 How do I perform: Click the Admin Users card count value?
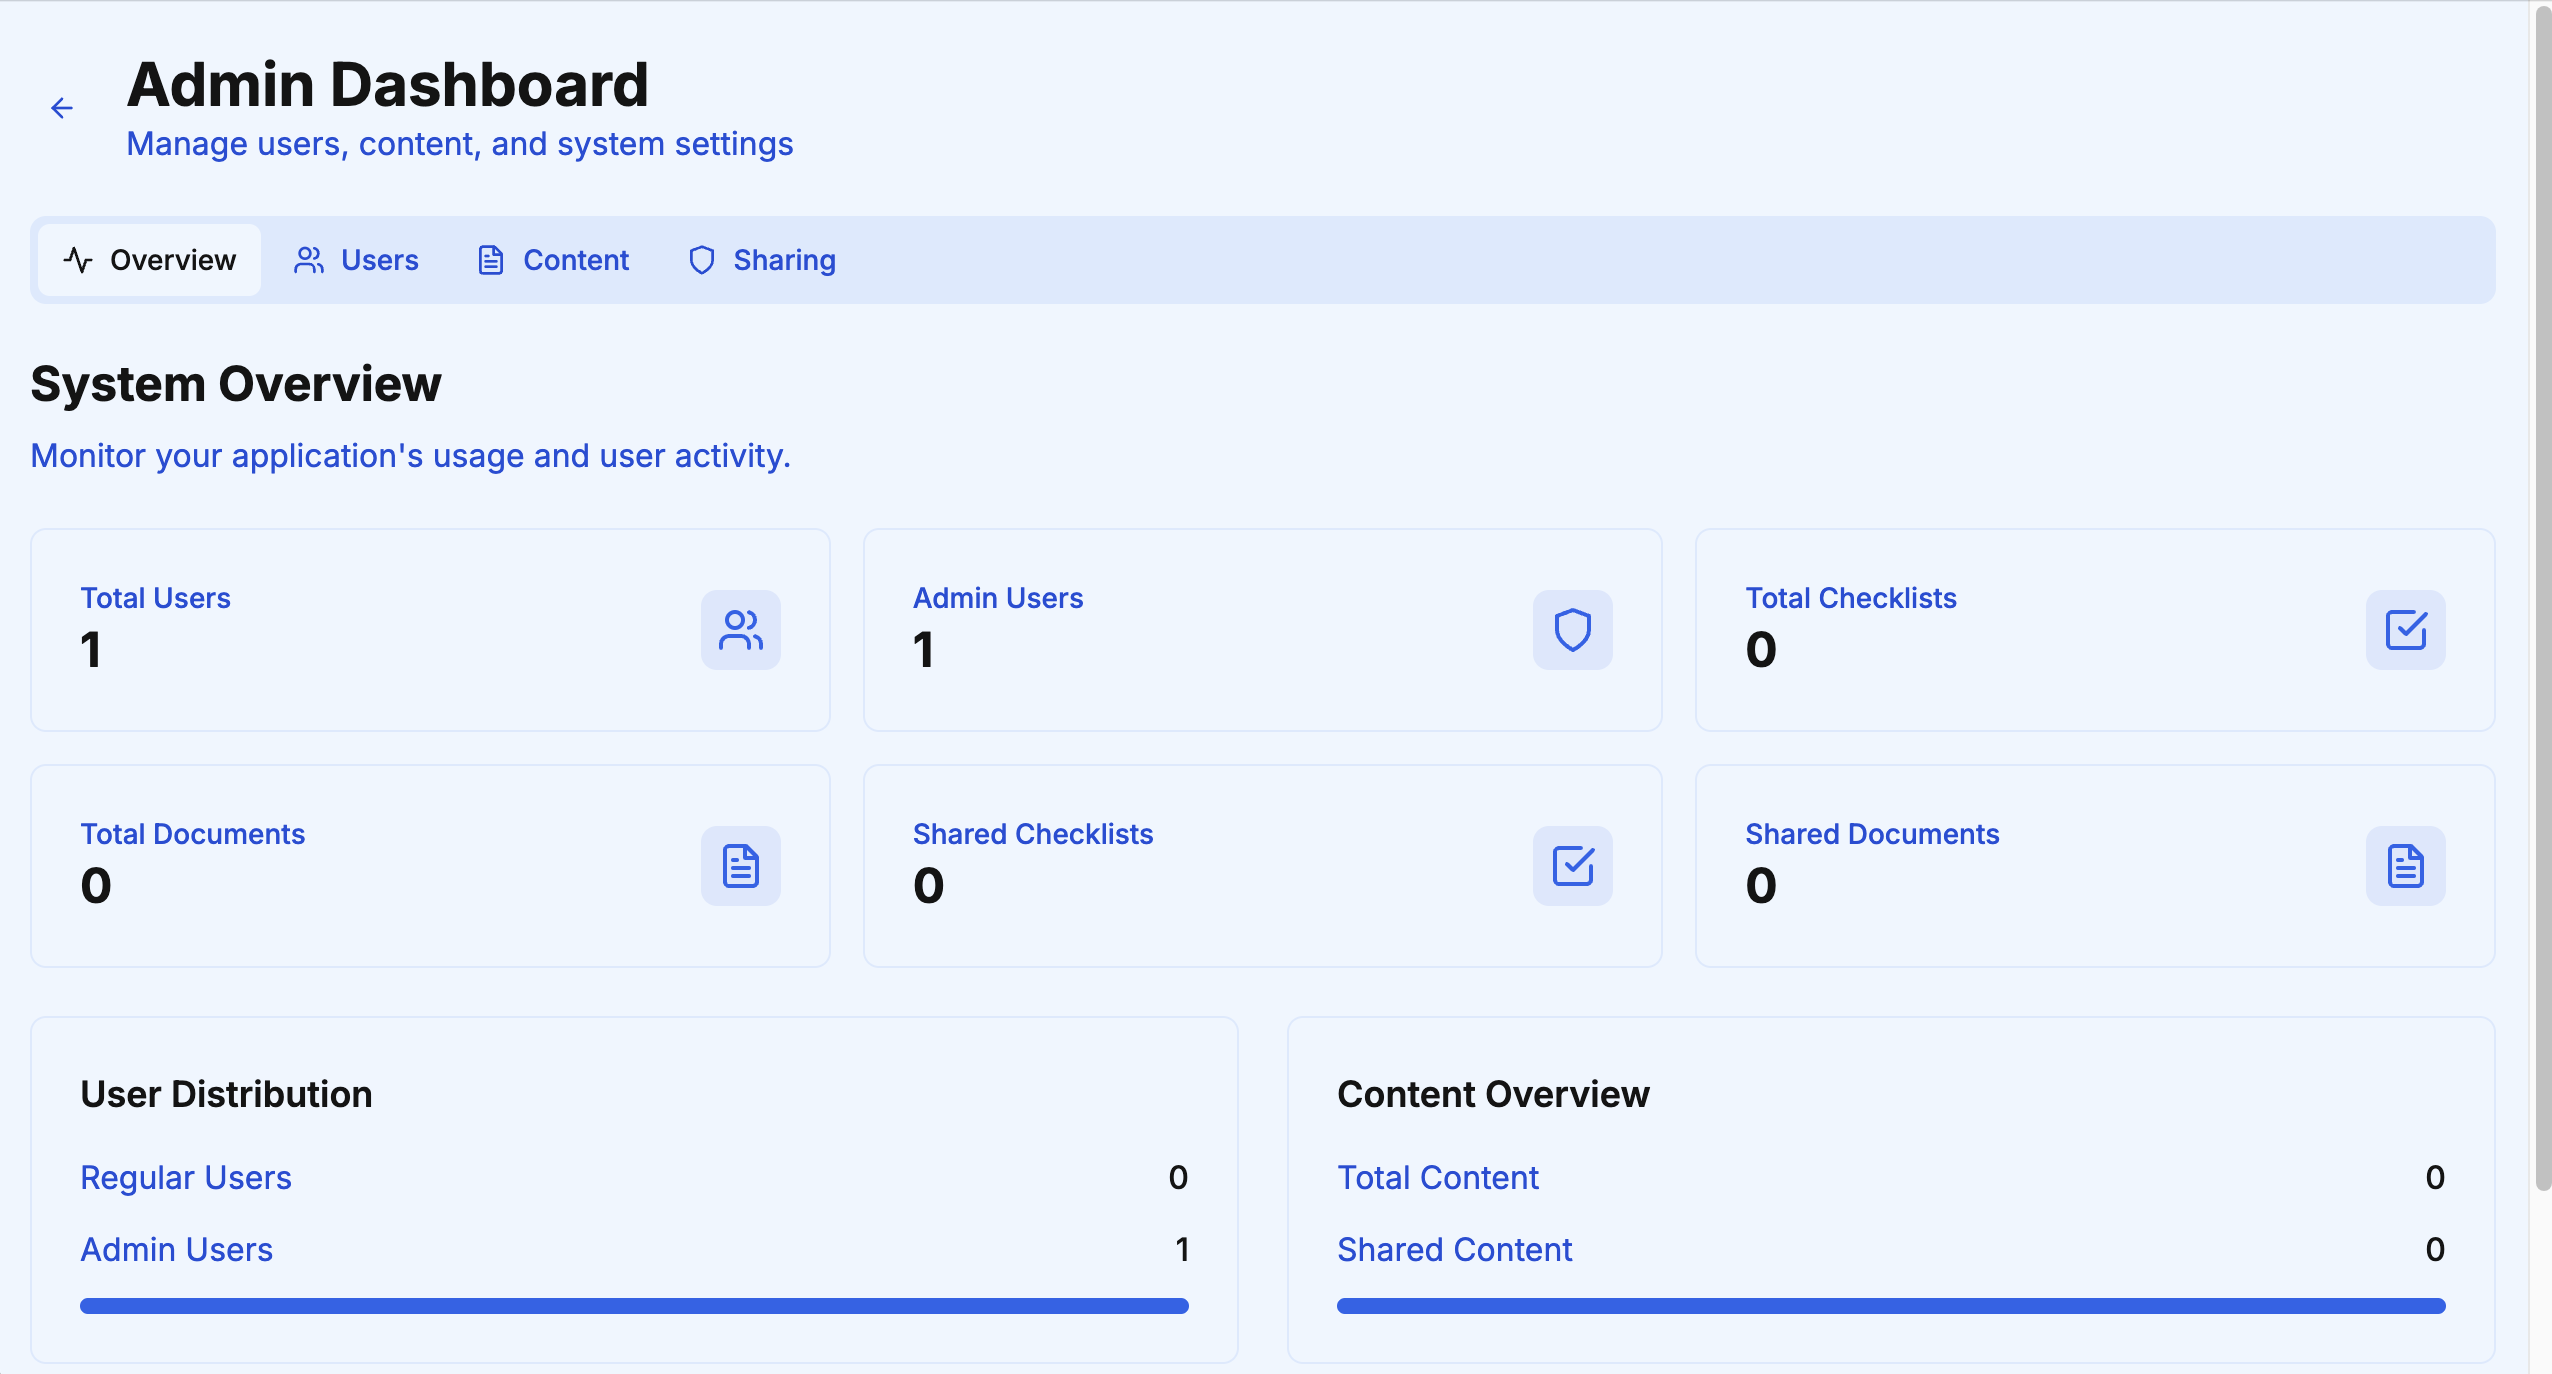click(x=924, y=650)
